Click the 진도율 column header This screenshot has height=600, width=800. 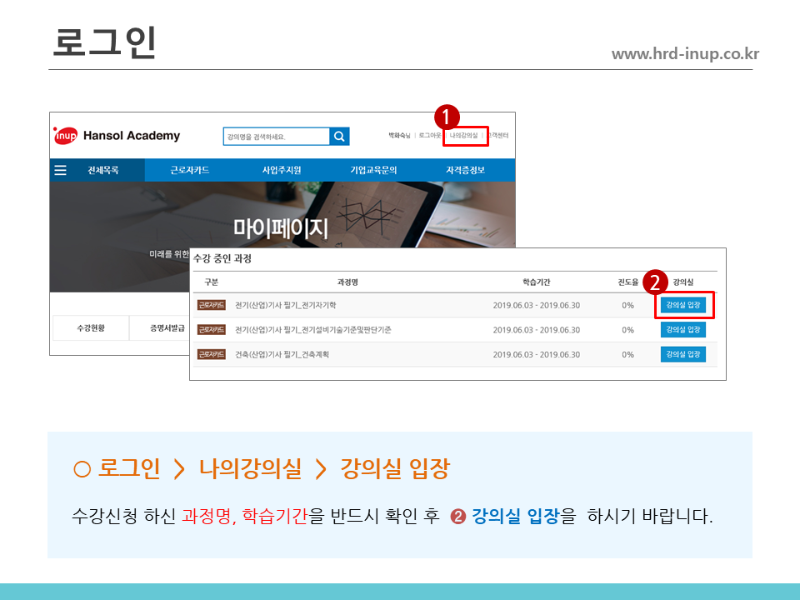click(x=628, y=282)
